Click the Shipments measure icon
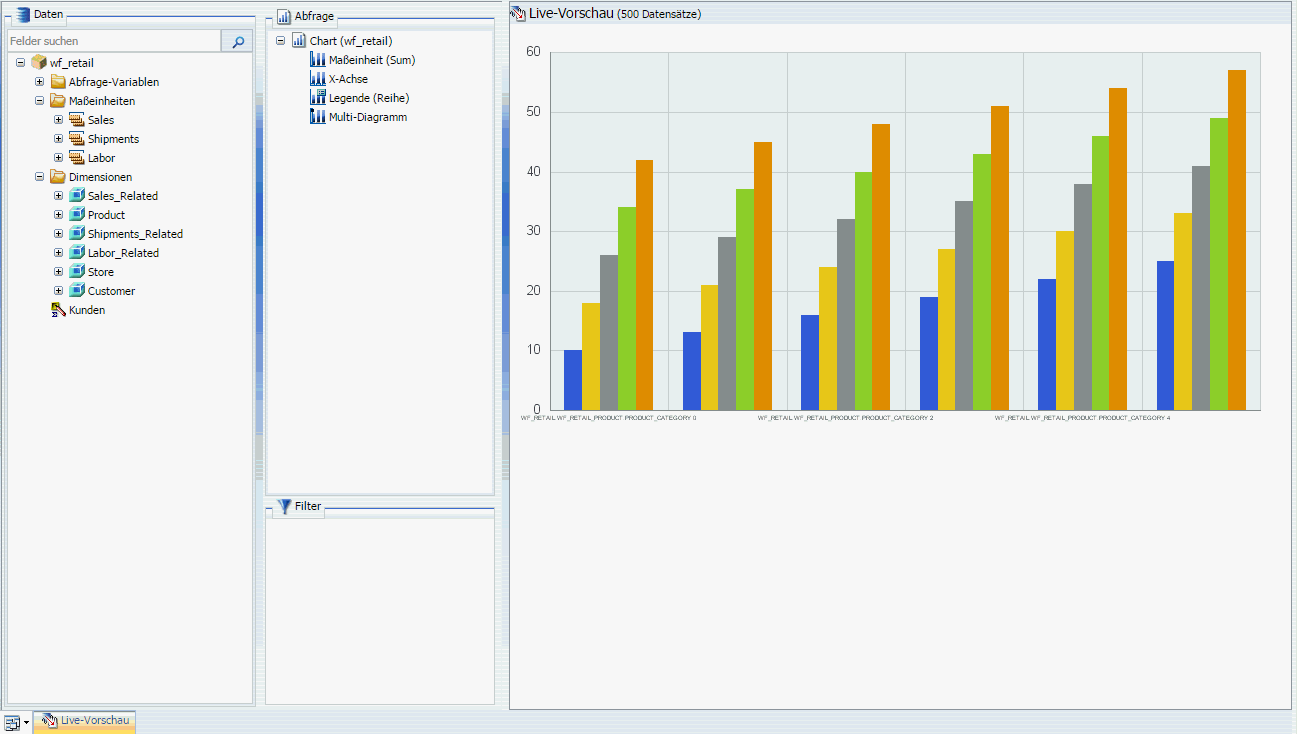Screen dimensions: 1297x734 click(x=77, y=139)
